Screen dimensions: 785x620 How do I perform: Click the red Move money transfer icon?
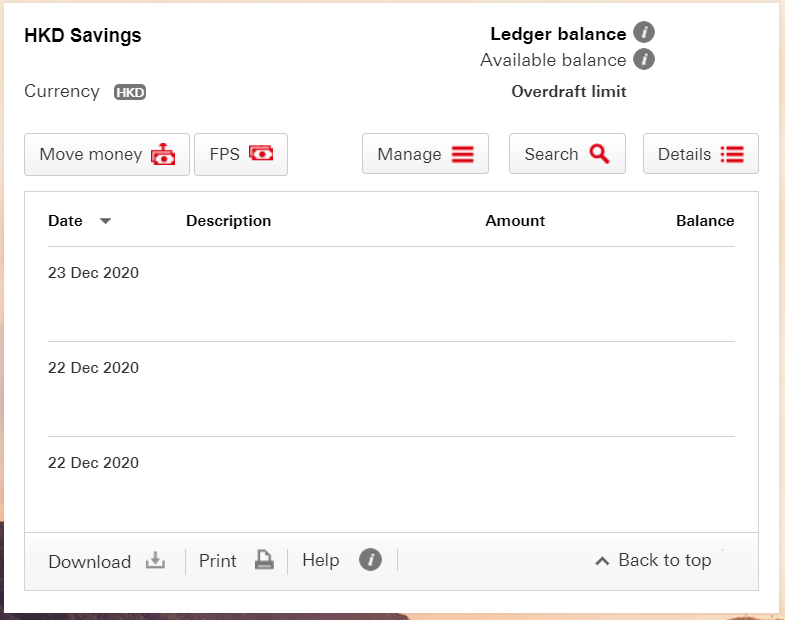[x=163, y=154]
